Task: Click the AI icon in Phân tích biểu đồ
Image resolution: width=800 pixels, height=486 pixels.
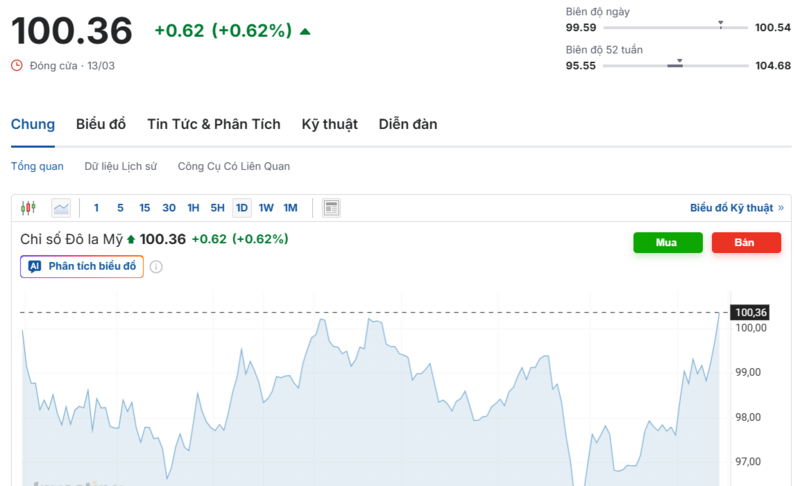Action: [x=35, y=267]
